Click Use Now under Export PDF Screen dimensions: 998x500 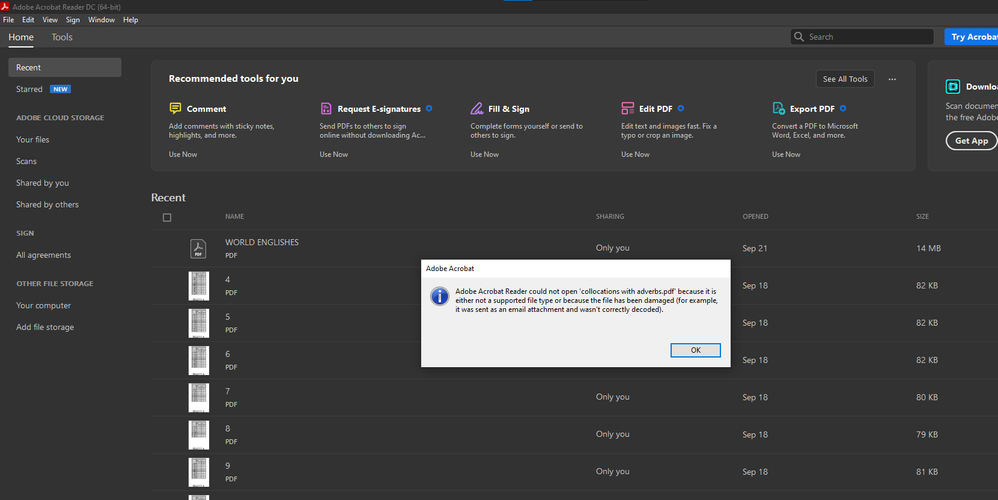click(786, 155)
